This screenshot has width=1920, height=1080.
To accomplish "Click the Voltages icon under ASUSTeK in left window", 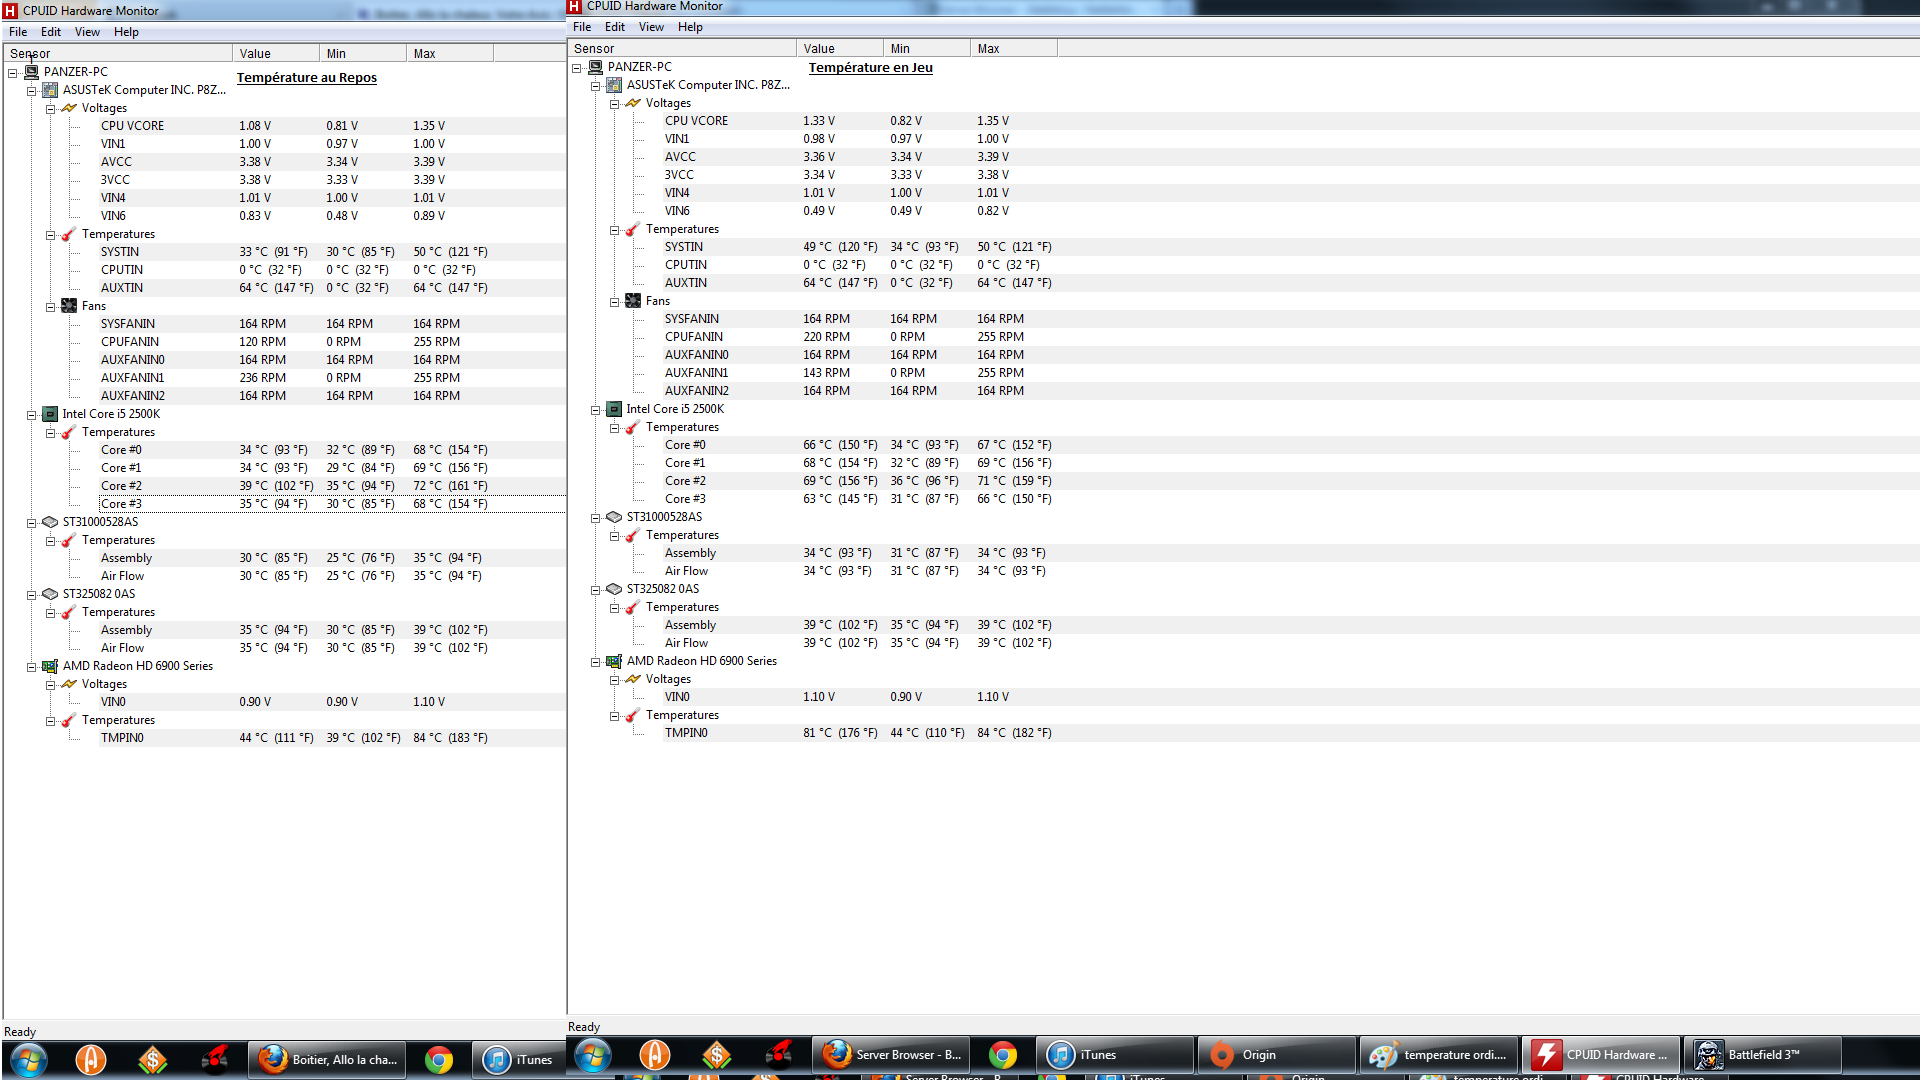I will click(x=69, y=108).
